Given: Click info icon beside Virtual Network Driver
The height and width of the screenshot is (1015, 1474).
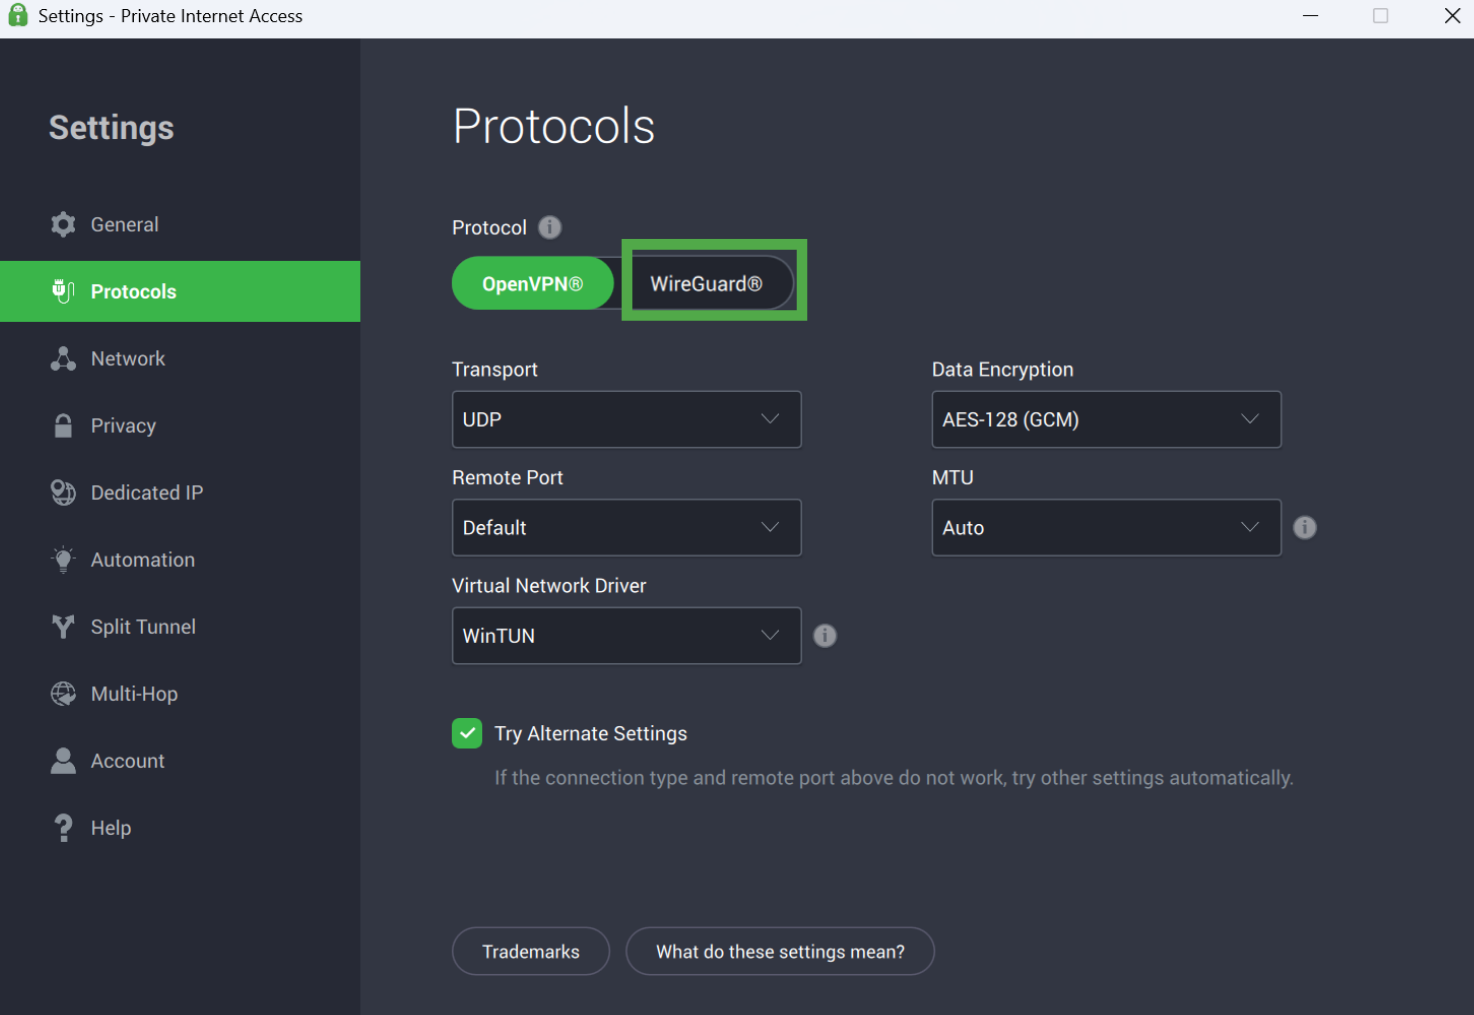Looking at the screenshot, I should click(x=825, y=635).
